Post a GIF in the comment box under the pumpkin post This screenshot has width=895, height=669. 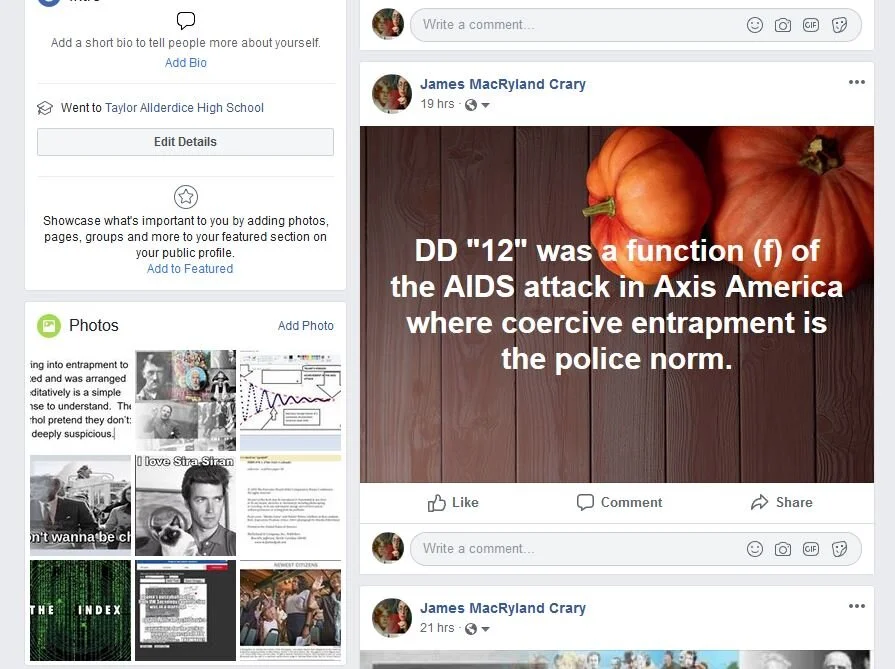pyautogui.click(x=811, y=549)
